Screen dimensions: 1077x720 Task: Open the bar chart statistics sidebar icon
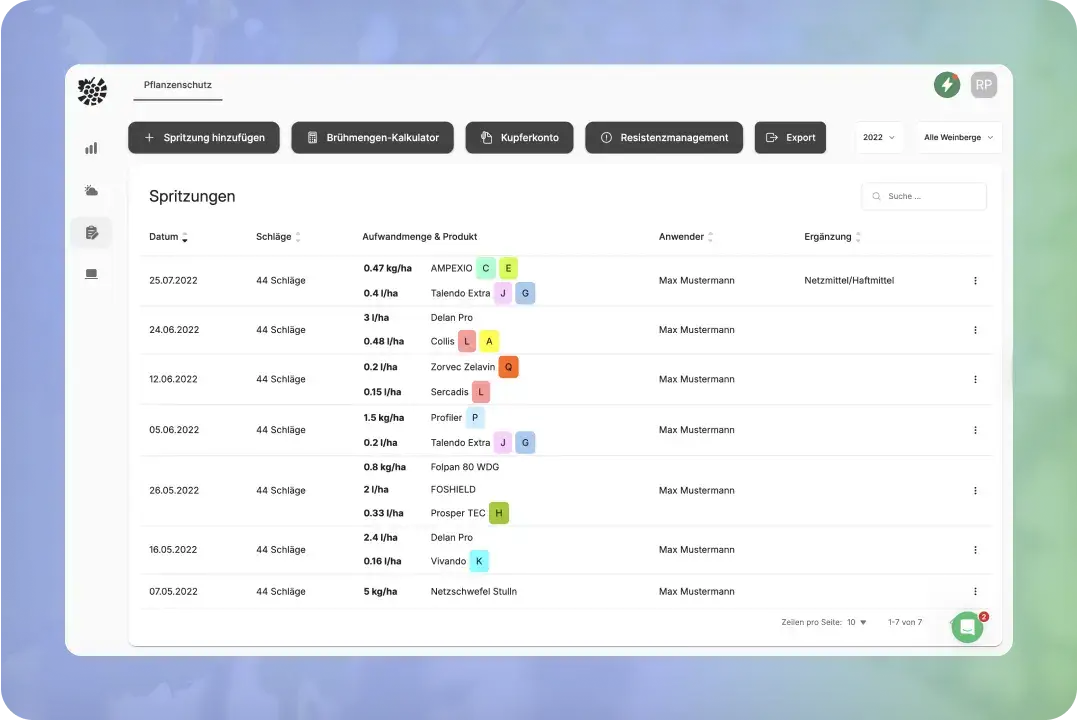pos(91,148)
